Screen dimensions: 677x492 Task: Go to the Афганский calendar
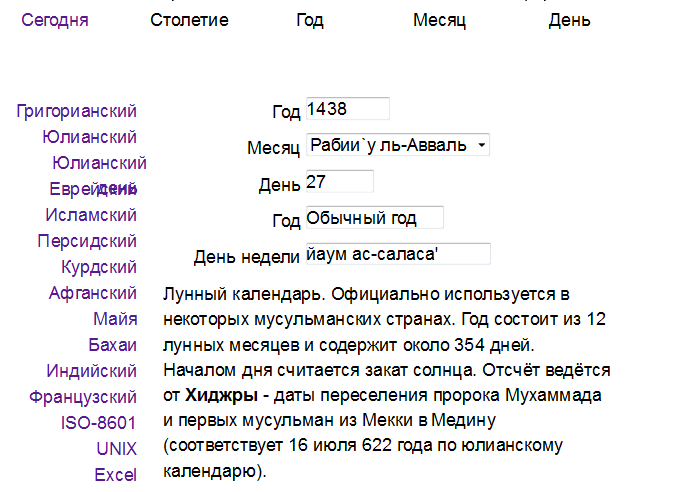(x=93, y=293)
